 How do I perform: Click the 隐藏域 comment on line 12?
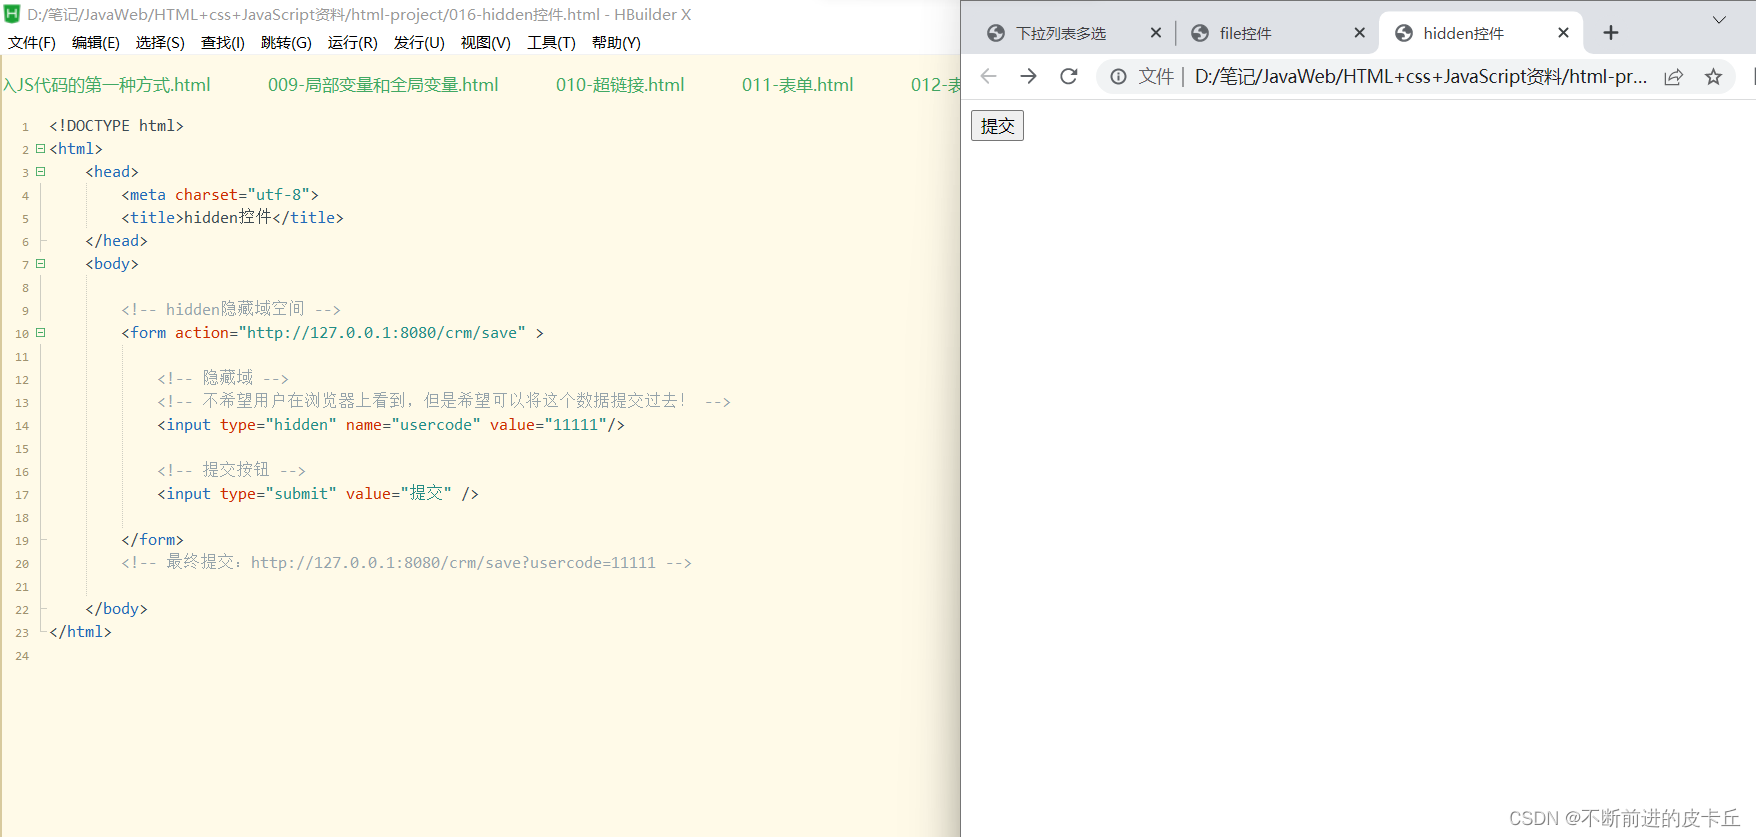(223, 379)
